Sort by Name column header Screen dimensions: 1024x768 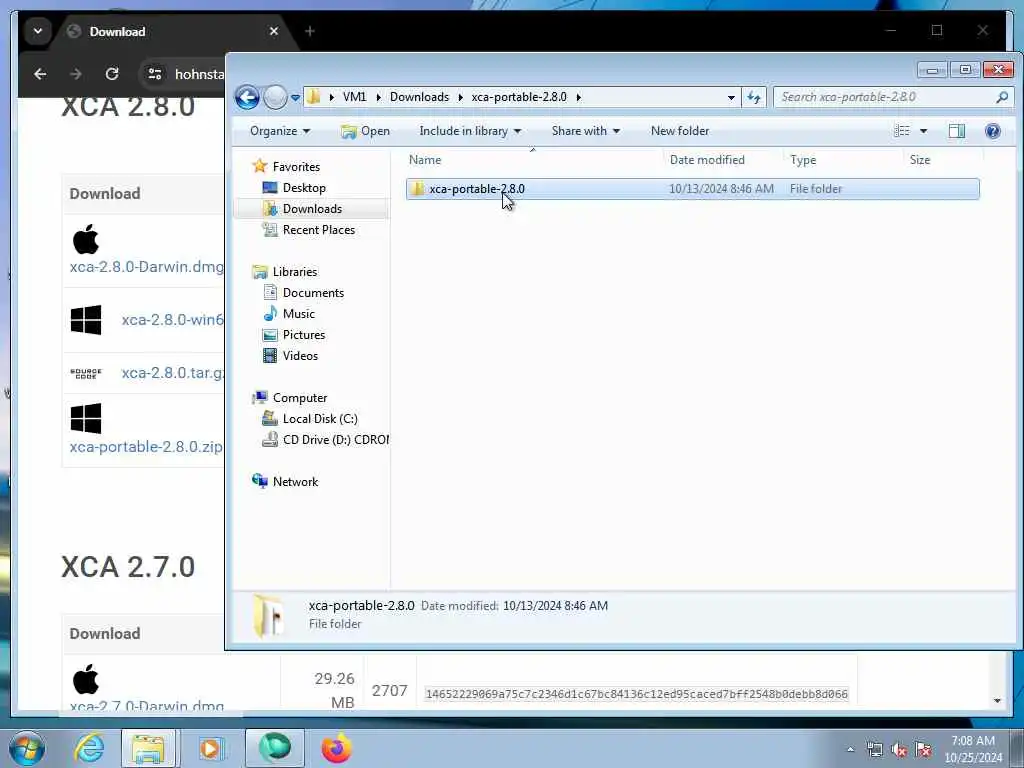tap(533, 159)
